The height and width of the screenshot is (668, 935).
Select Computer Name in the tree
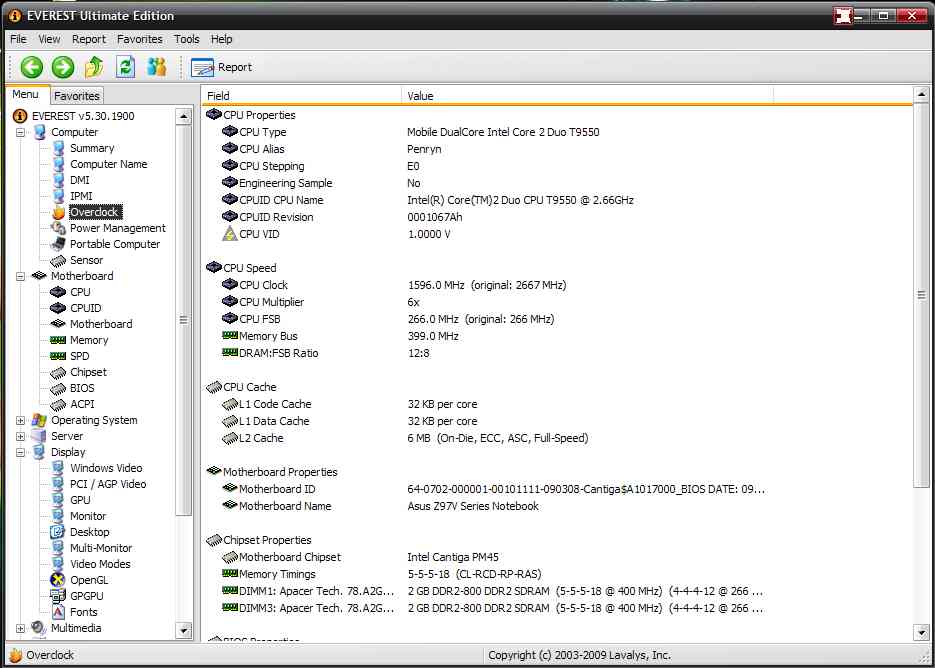(x=109, y=164)
